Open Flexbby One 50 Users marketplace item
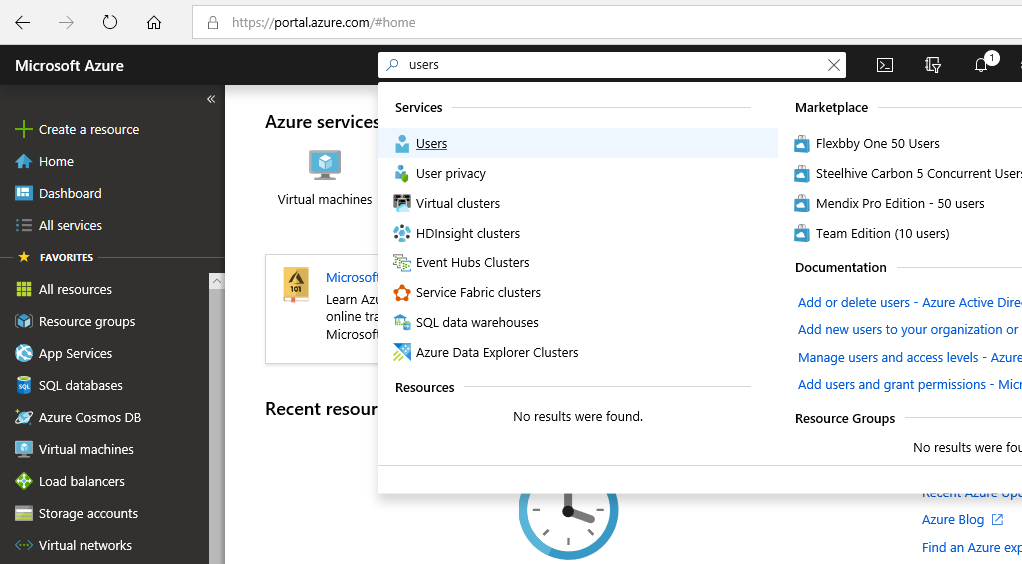The width and height of the screenshot is (1022, 564). [877, 143]
